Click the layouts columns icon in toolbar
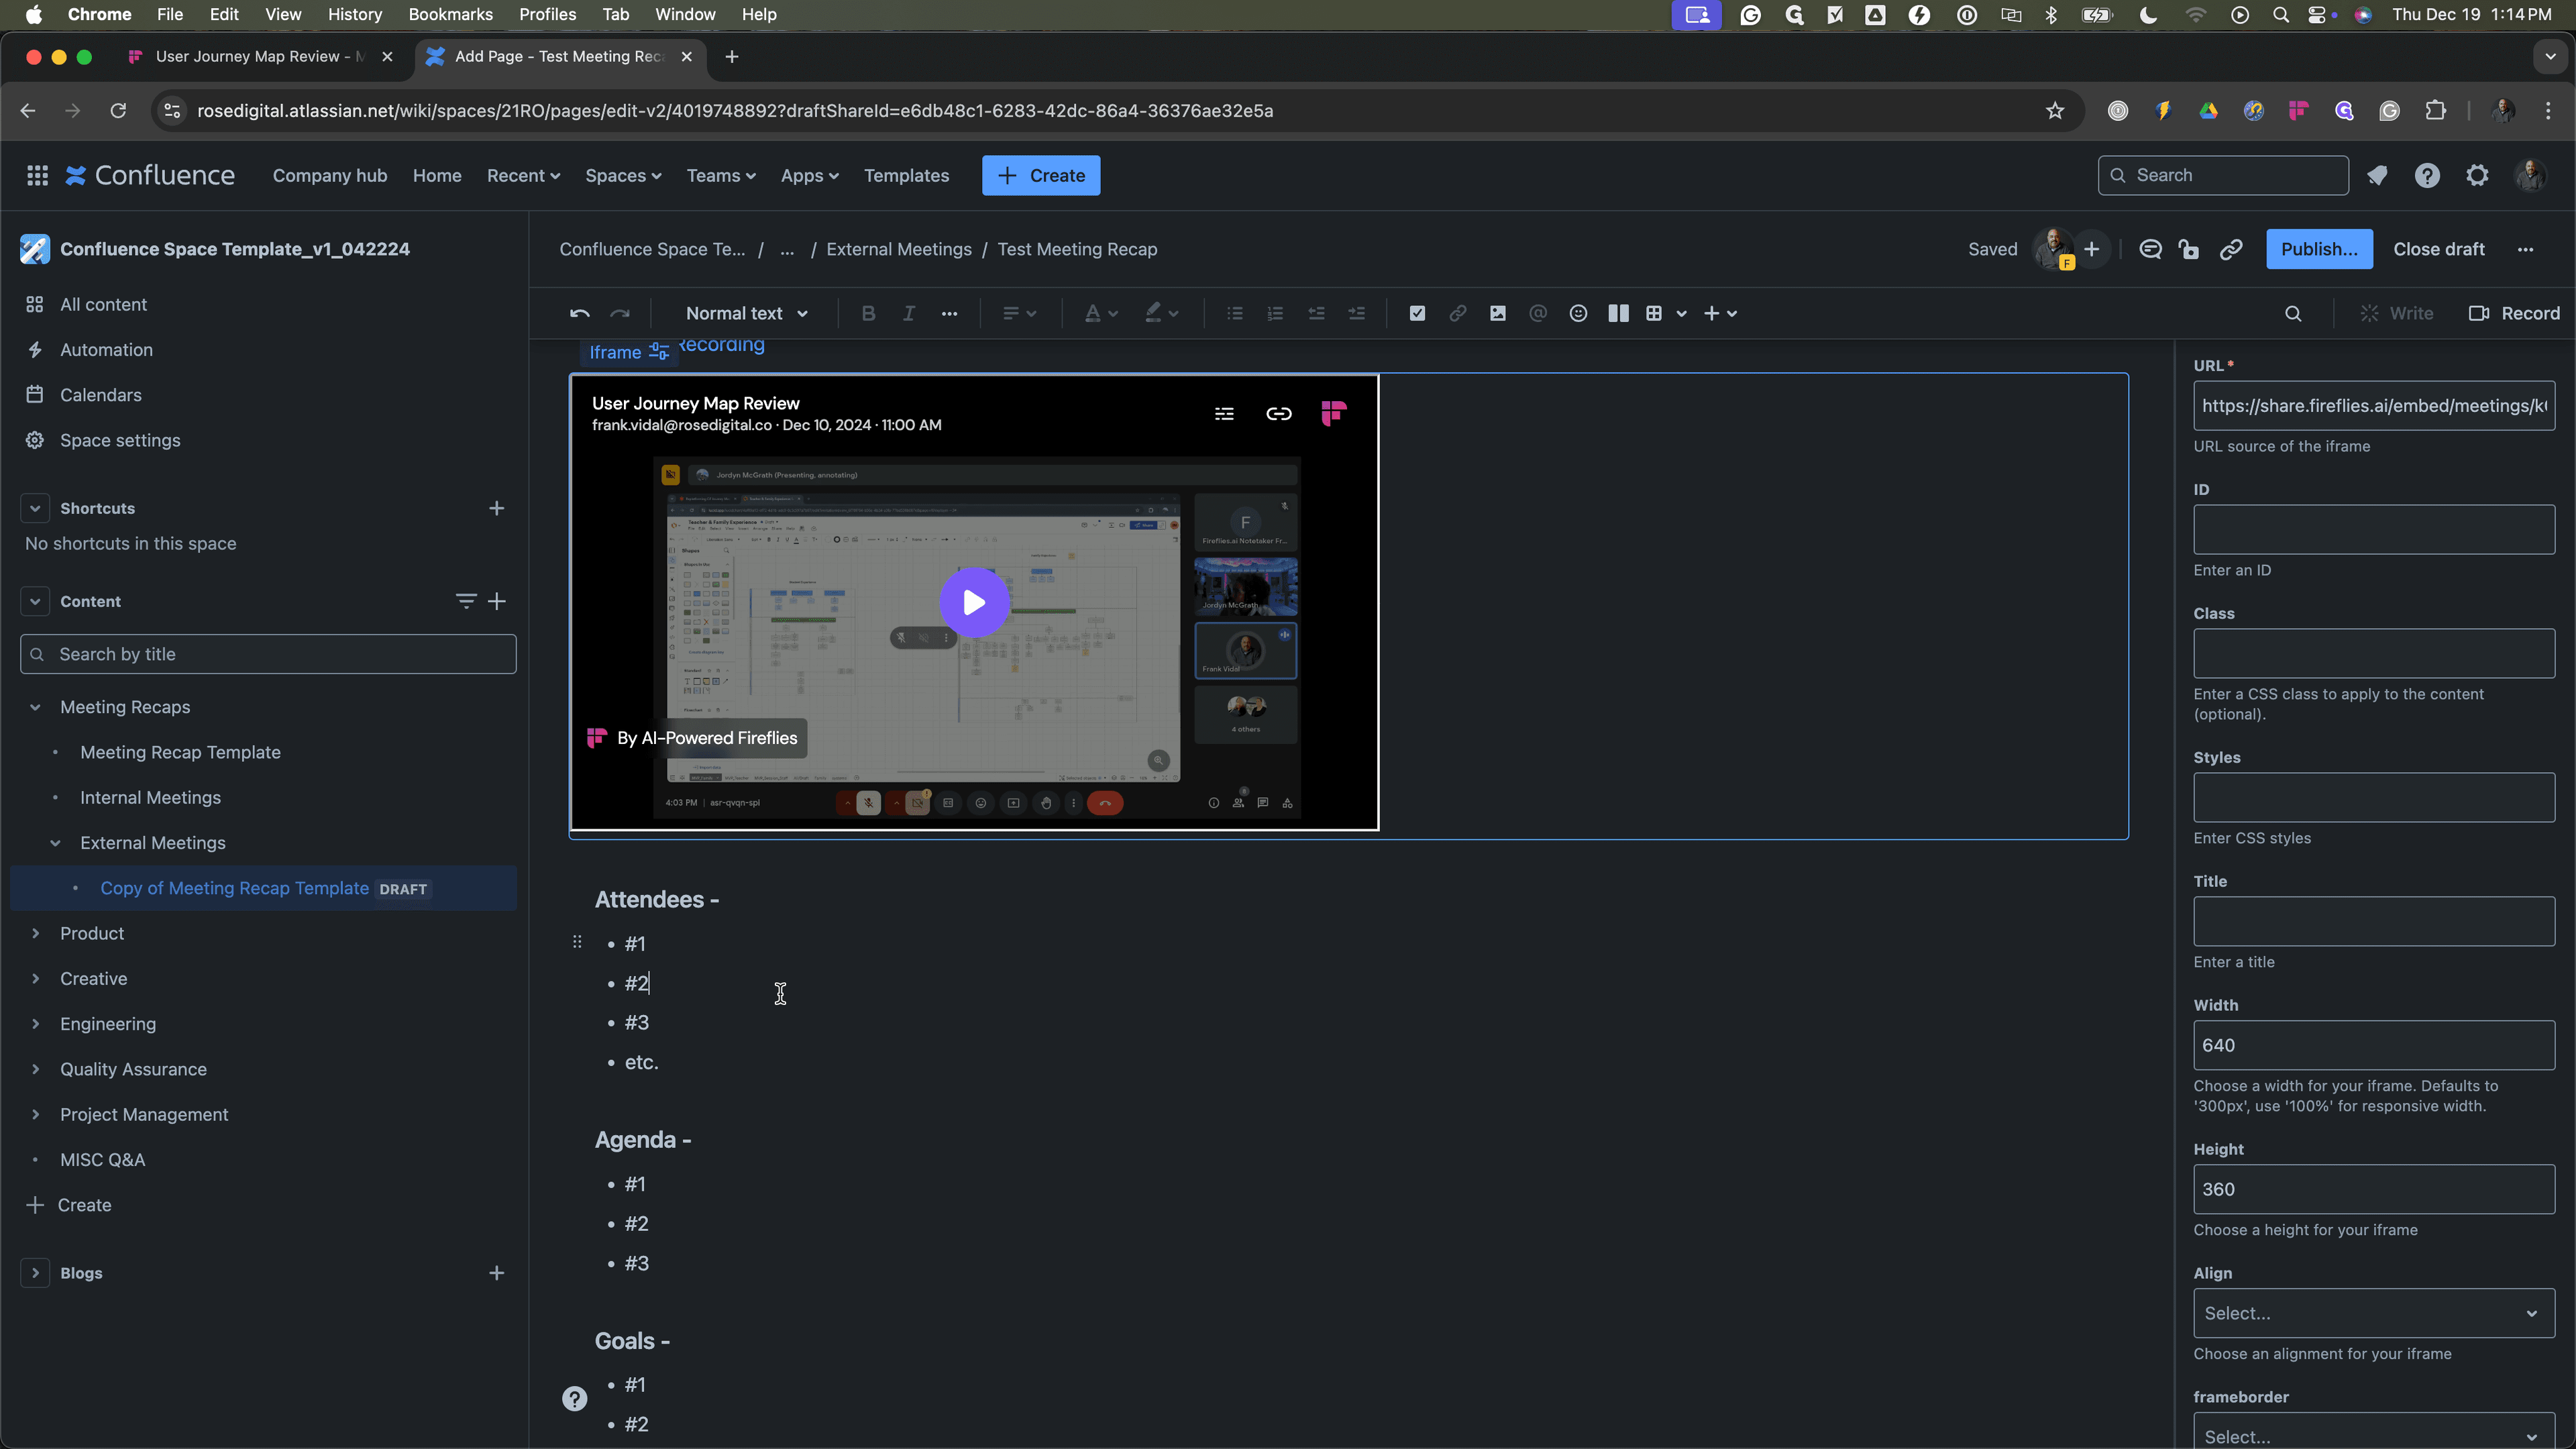 (1618, 314)
